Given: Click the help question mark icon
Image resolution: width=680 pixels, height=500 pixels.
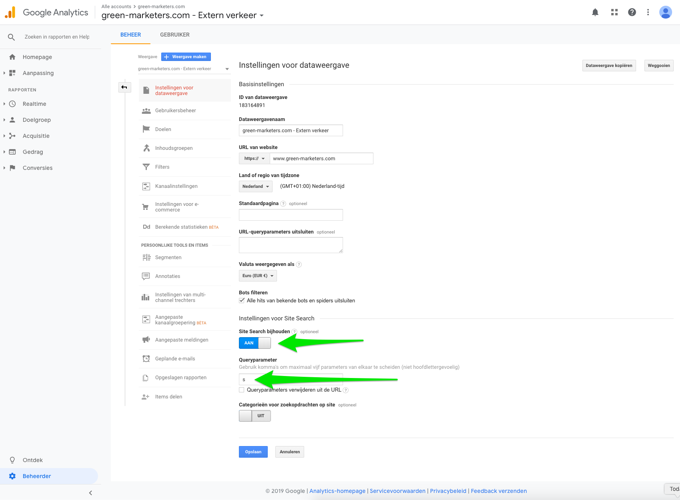Looking at the screenshot, I should 632,13.
